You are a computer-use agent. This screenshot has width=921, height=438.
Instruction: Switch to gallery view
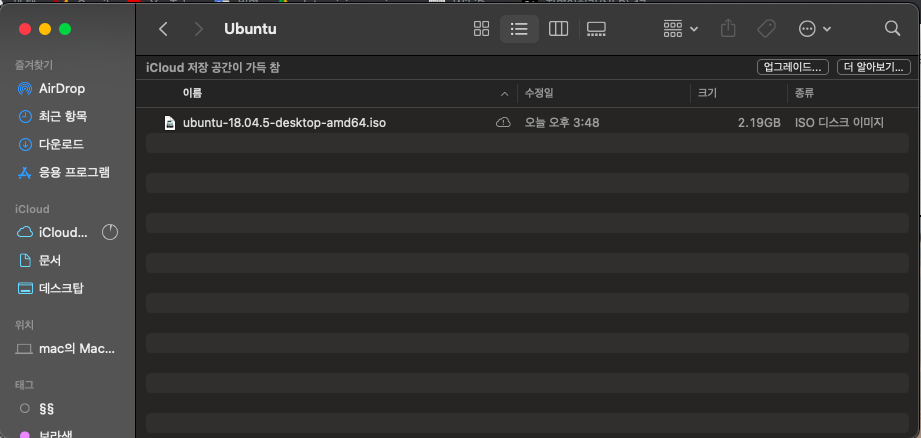click(x=596, y=29)
